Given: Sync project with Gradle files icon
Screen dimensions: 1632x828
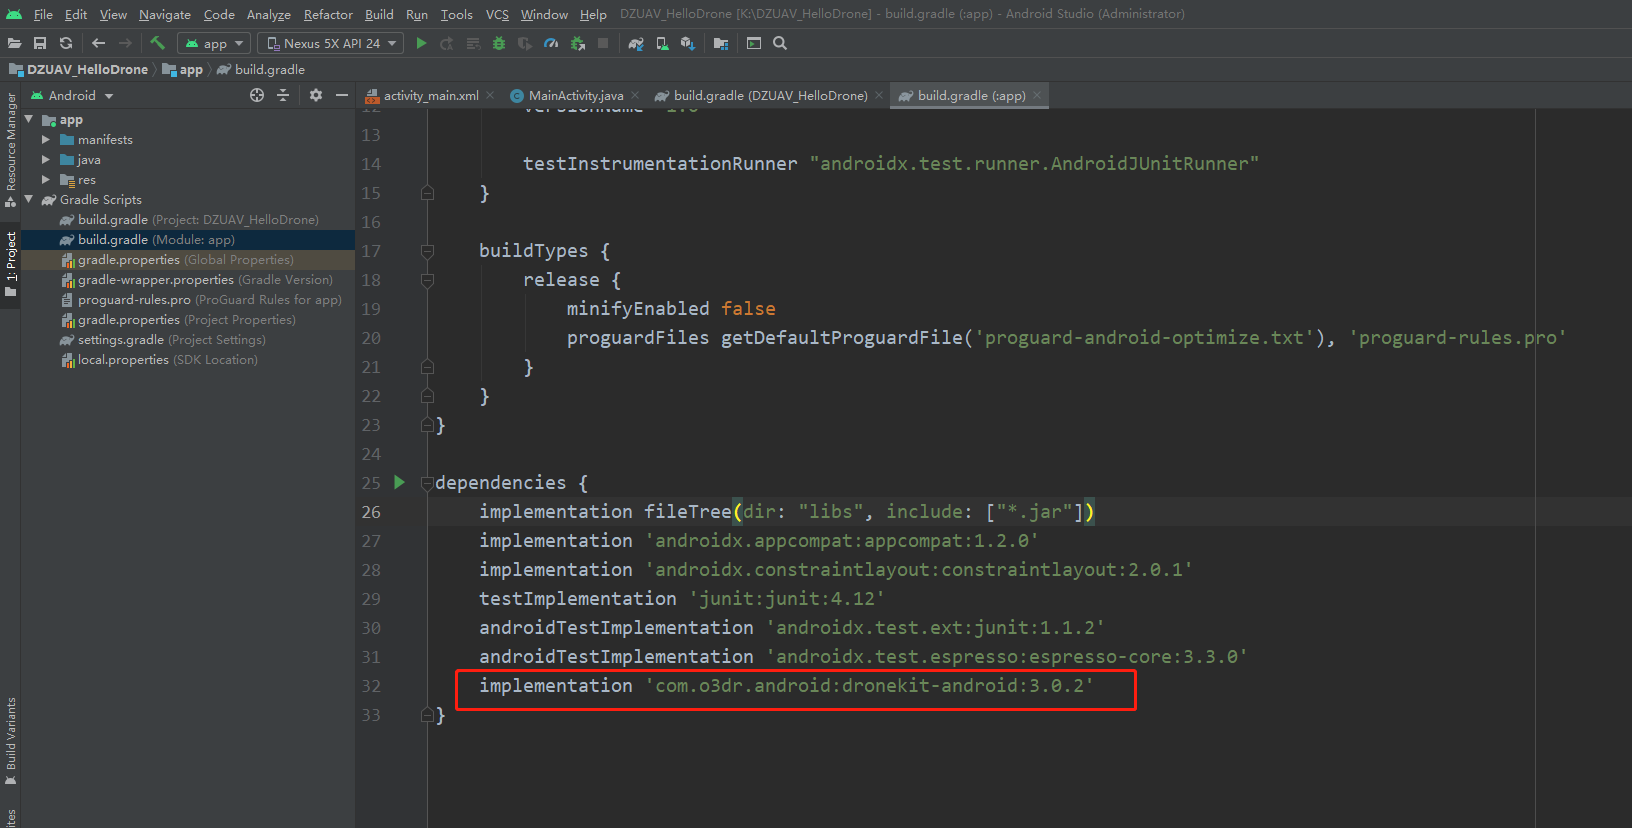Looking at the screenshot, I should 636,43.
